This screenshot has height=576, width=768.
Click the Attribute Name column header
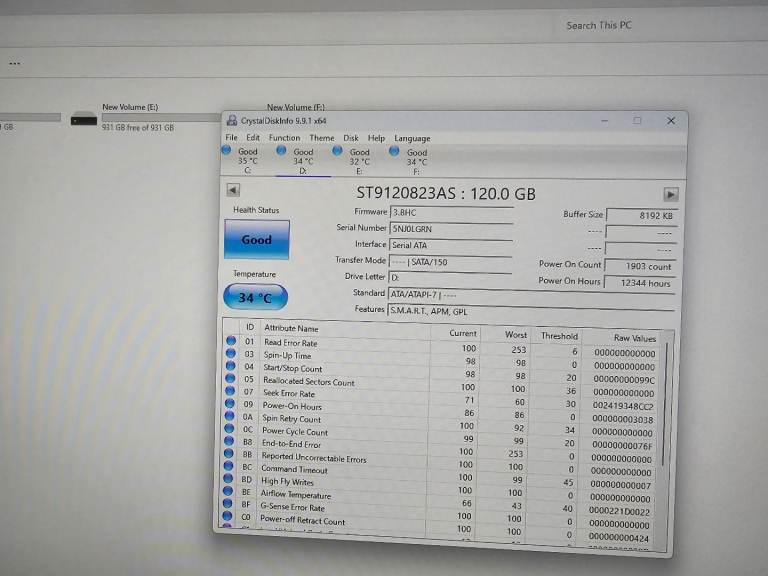point(291,328)
